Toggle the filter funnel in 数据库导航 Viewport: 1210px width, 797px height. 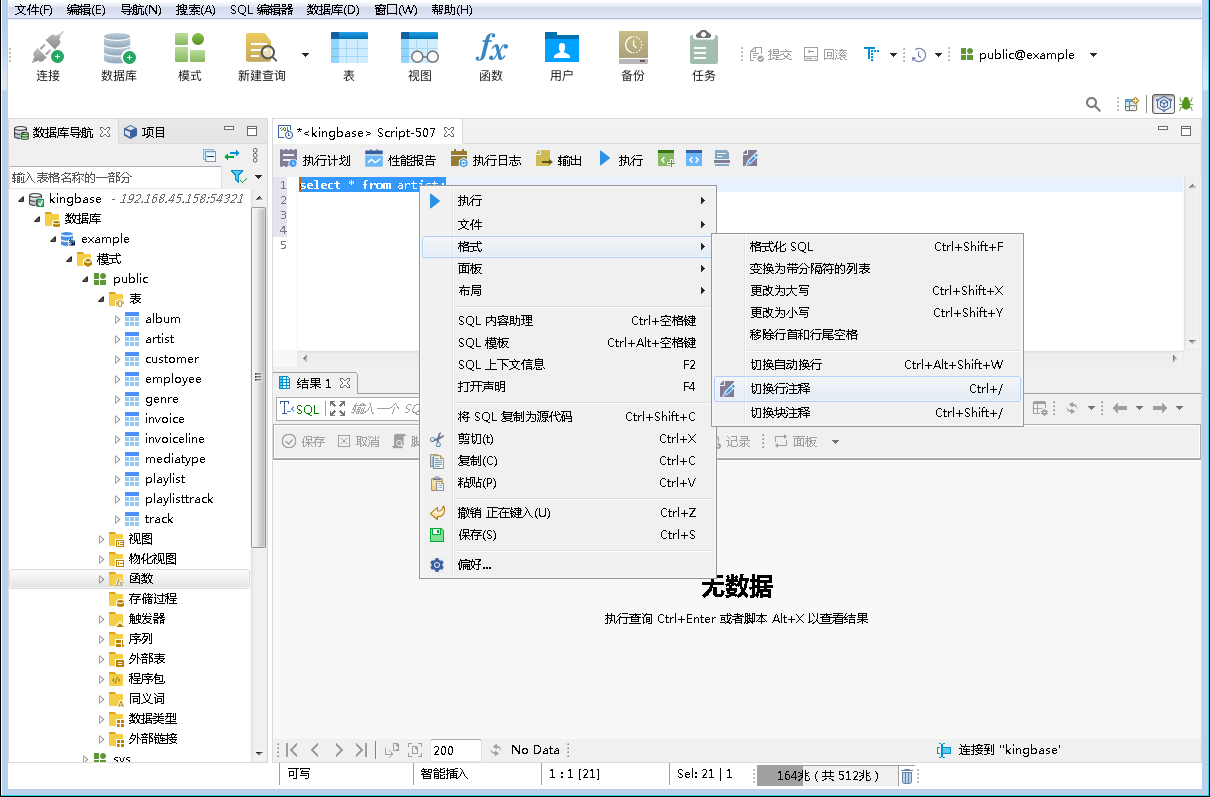[x=239, y=174]
